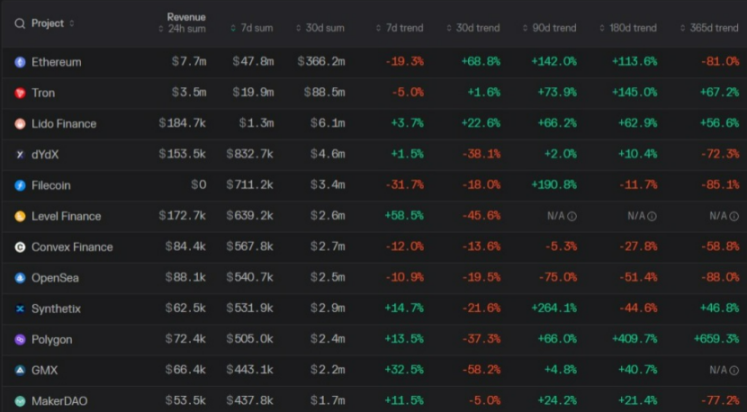The height and width of the screenshot is (412, 747).
Task: Open the Polygon project link
Action: 51,340
